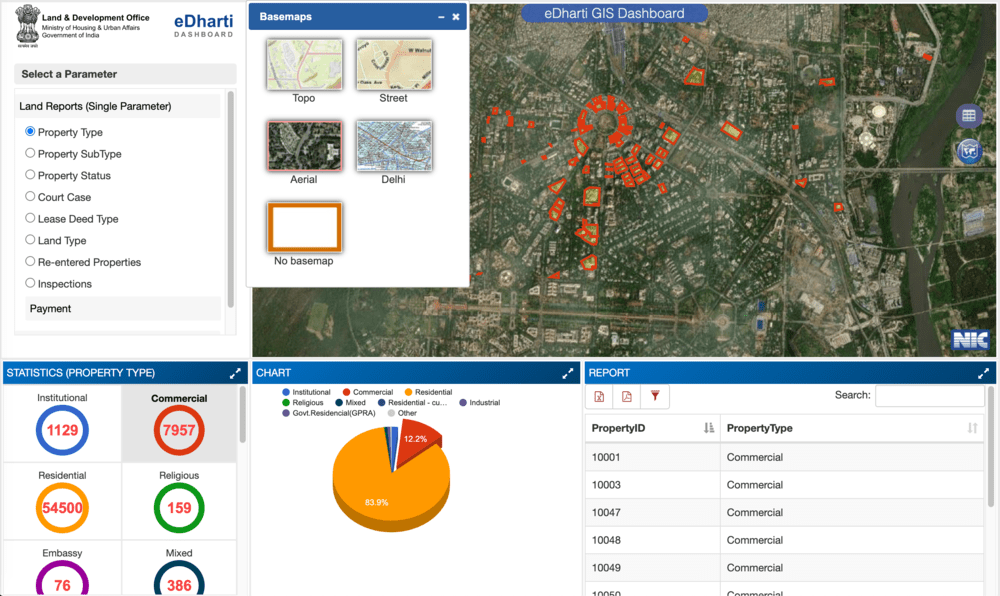Choose the No basemap option
The width and height of the screenshot is (1000, 596).
(304, 228)
